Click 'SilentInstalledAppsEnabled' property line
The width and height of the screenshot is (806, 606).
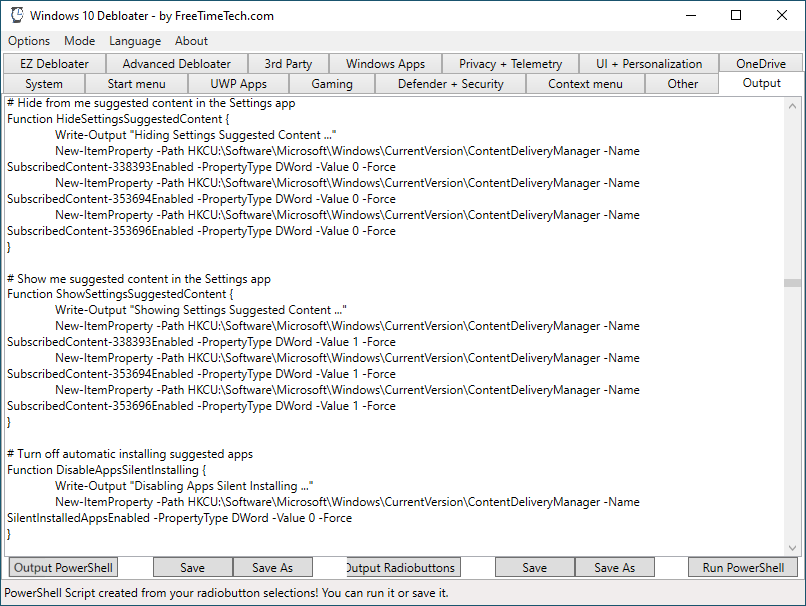pos(179,518)
